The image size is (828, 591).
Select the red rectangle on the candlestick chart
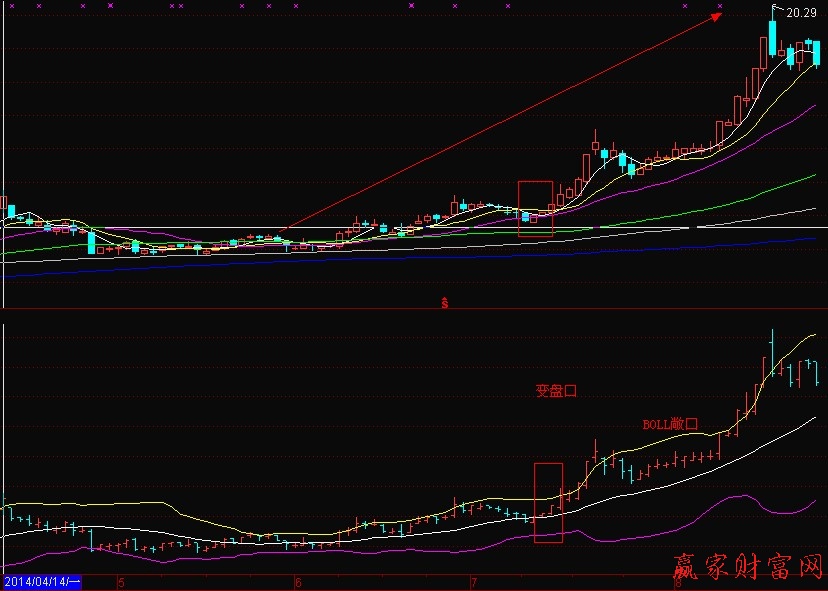(535, 208)
